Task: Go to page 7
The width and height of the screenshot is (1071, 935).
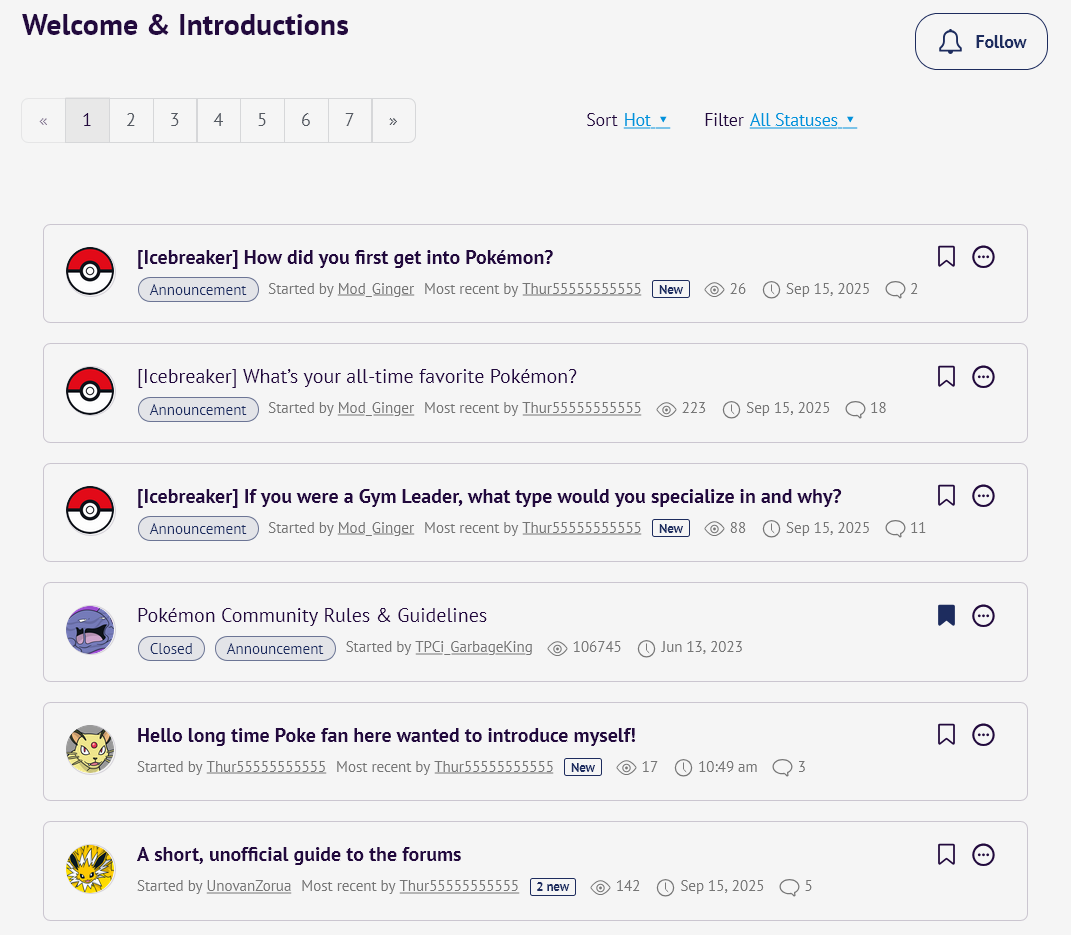Action: click(x=350, y=121)
